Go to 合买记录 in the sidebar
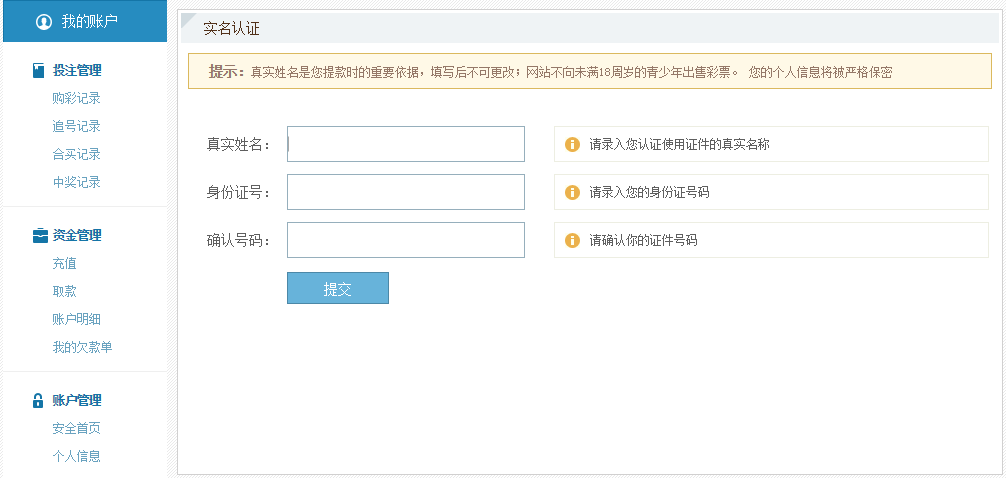This screenshot has height=478, width=1006. point(76,155)
